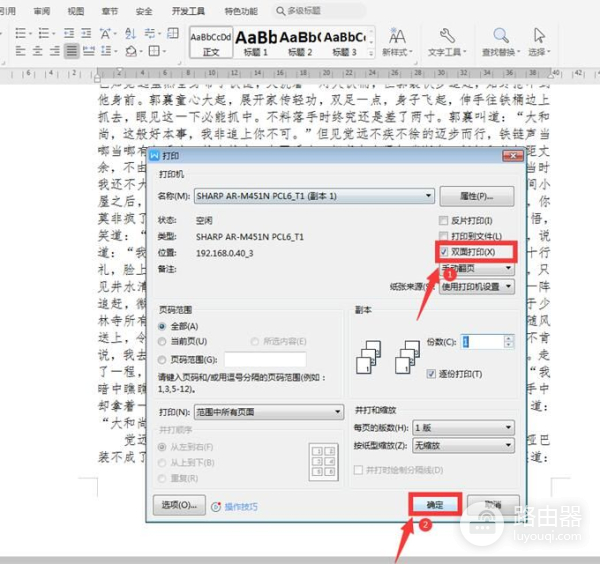The image size is (600, 564).
Task: Open 纸张来源 paper source dropdown
Action: pyautogui.click(x=477, y=287)
